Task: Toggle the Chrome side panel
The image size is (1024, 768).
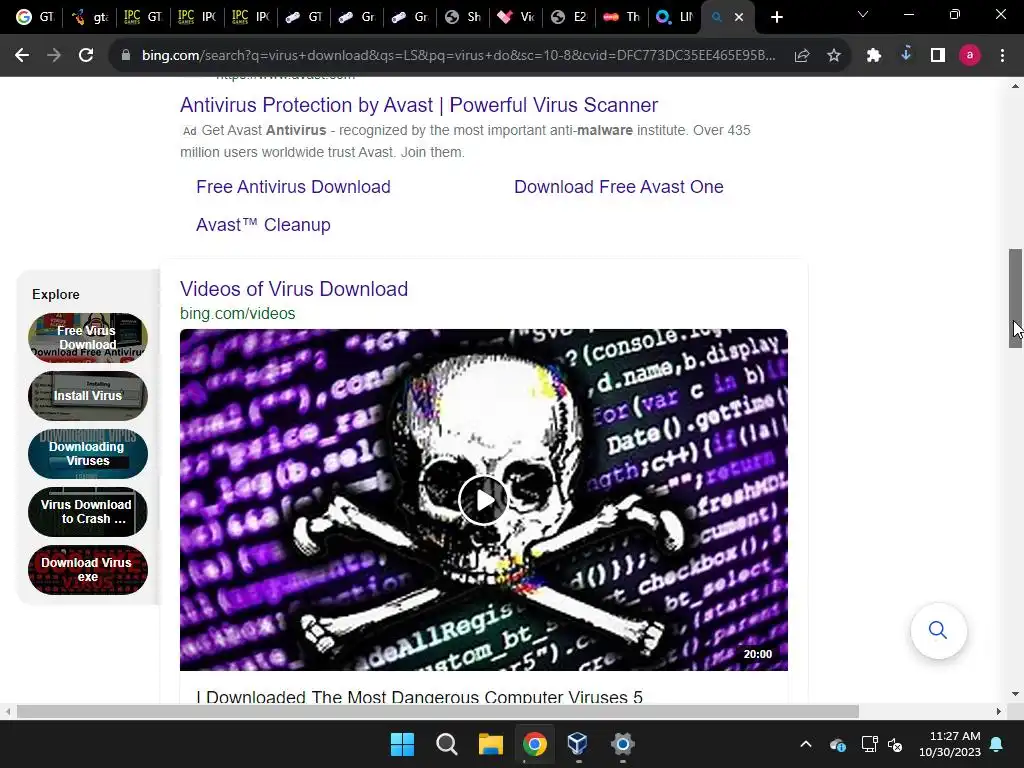Action: pyautogui.click(x=938, y=56)
